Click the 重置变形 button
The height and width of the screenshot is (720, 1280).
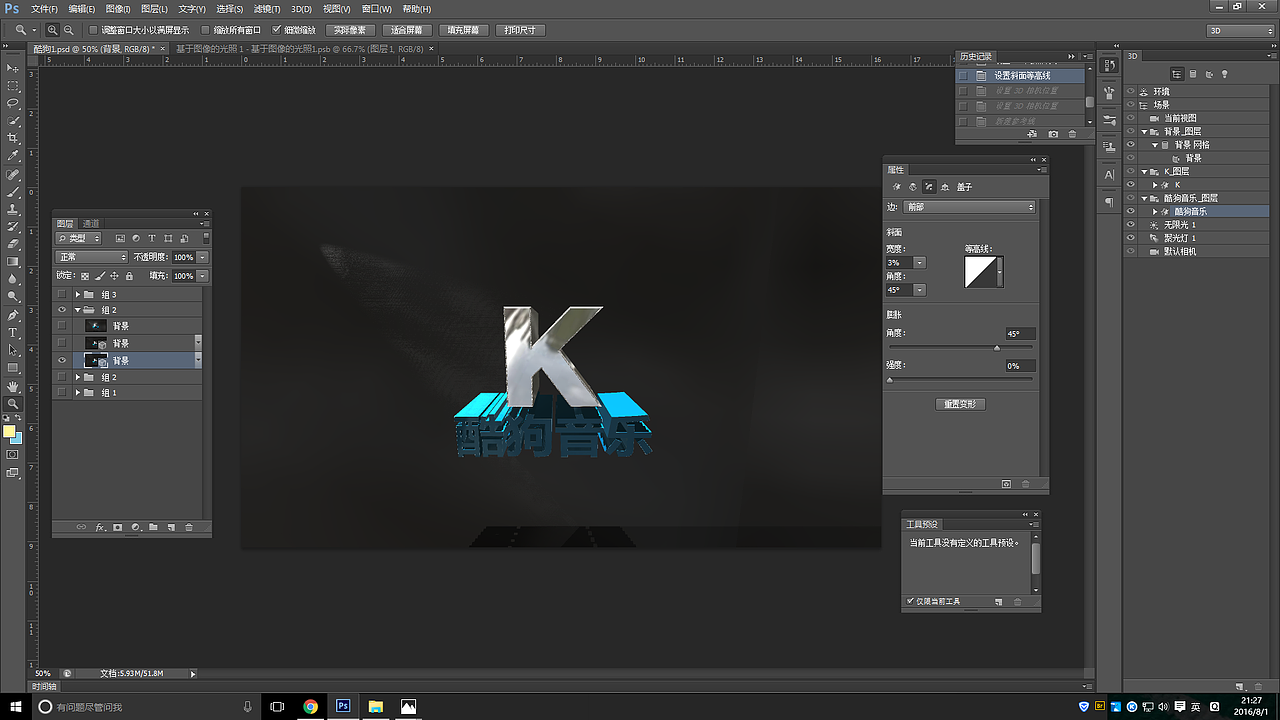(960, 404)
